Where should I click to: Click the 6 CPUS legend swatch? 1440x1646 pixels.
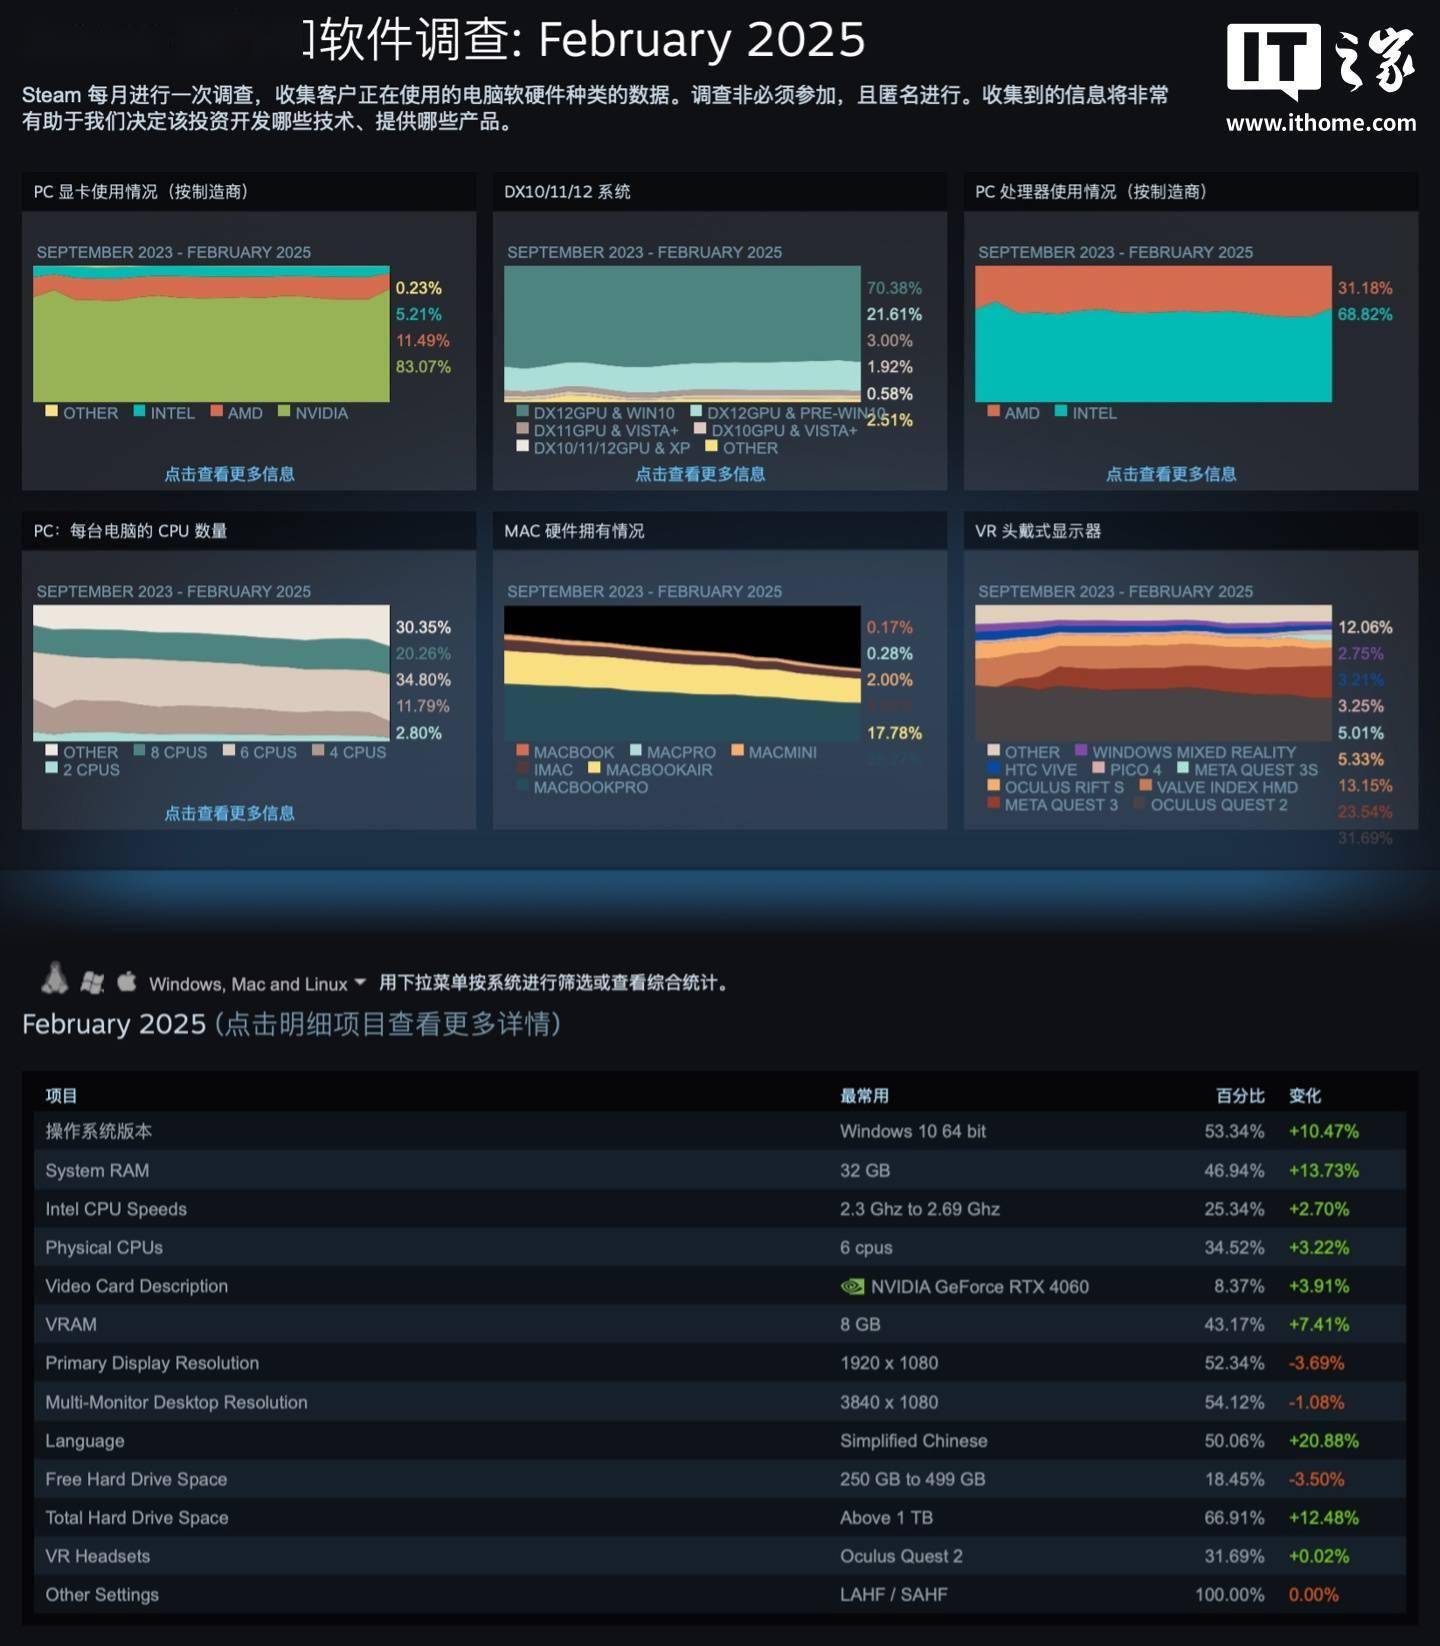pyautogui.click(x=229, y=750)
